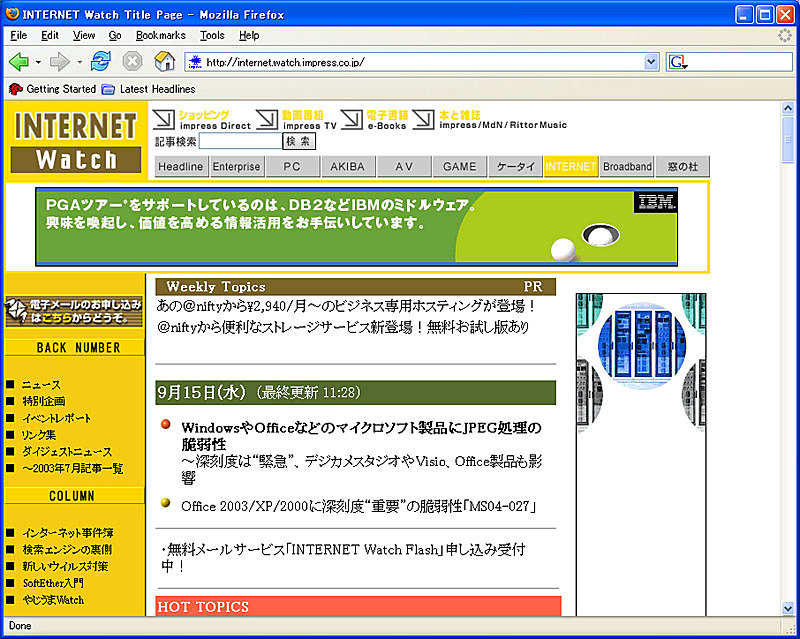Select the 窓の杜 tab
The width and height of the screenshot is (800, 639).
(683, 166)
